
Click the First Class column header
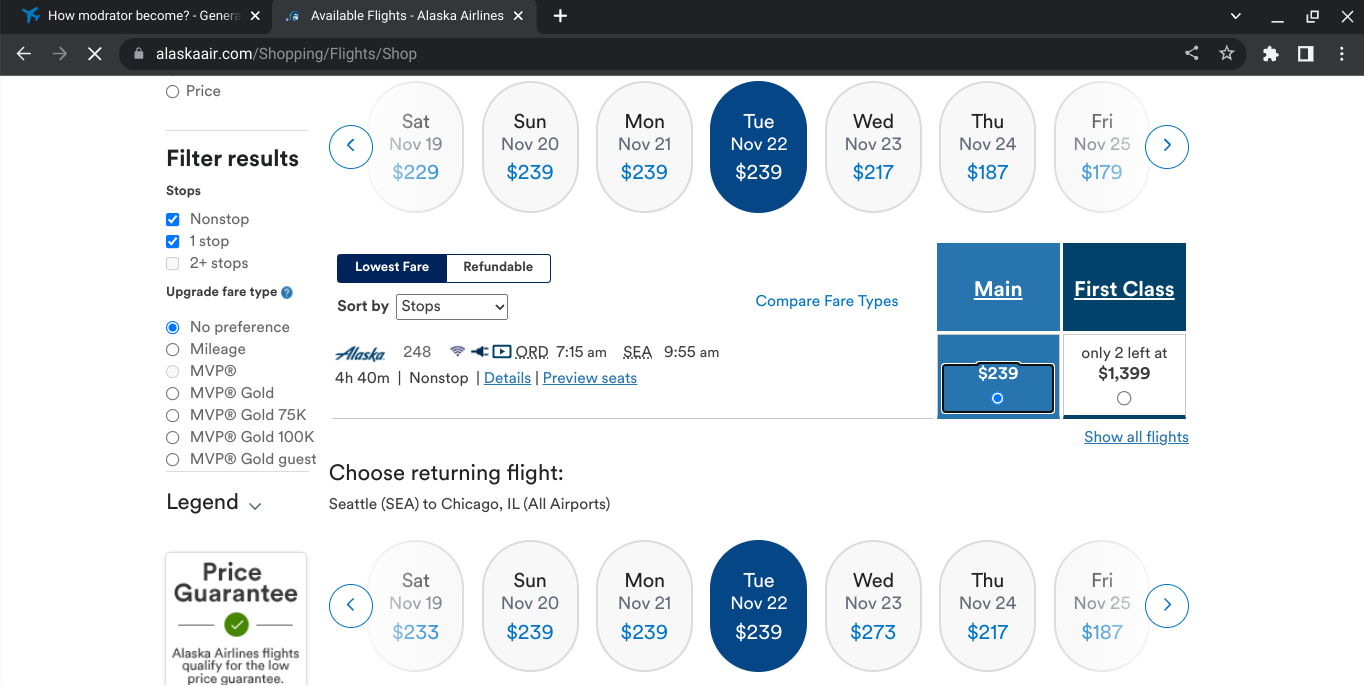[x=1124, y=289]
